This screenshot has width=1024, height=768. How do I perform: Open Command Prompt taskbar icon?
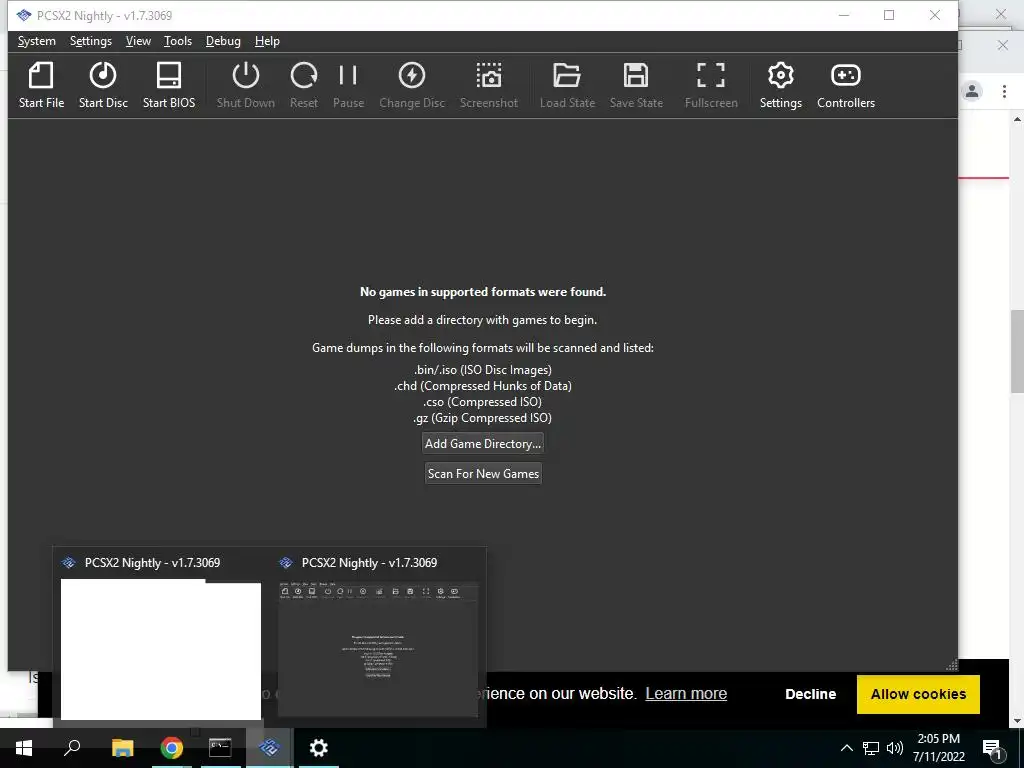coord(220,748)
